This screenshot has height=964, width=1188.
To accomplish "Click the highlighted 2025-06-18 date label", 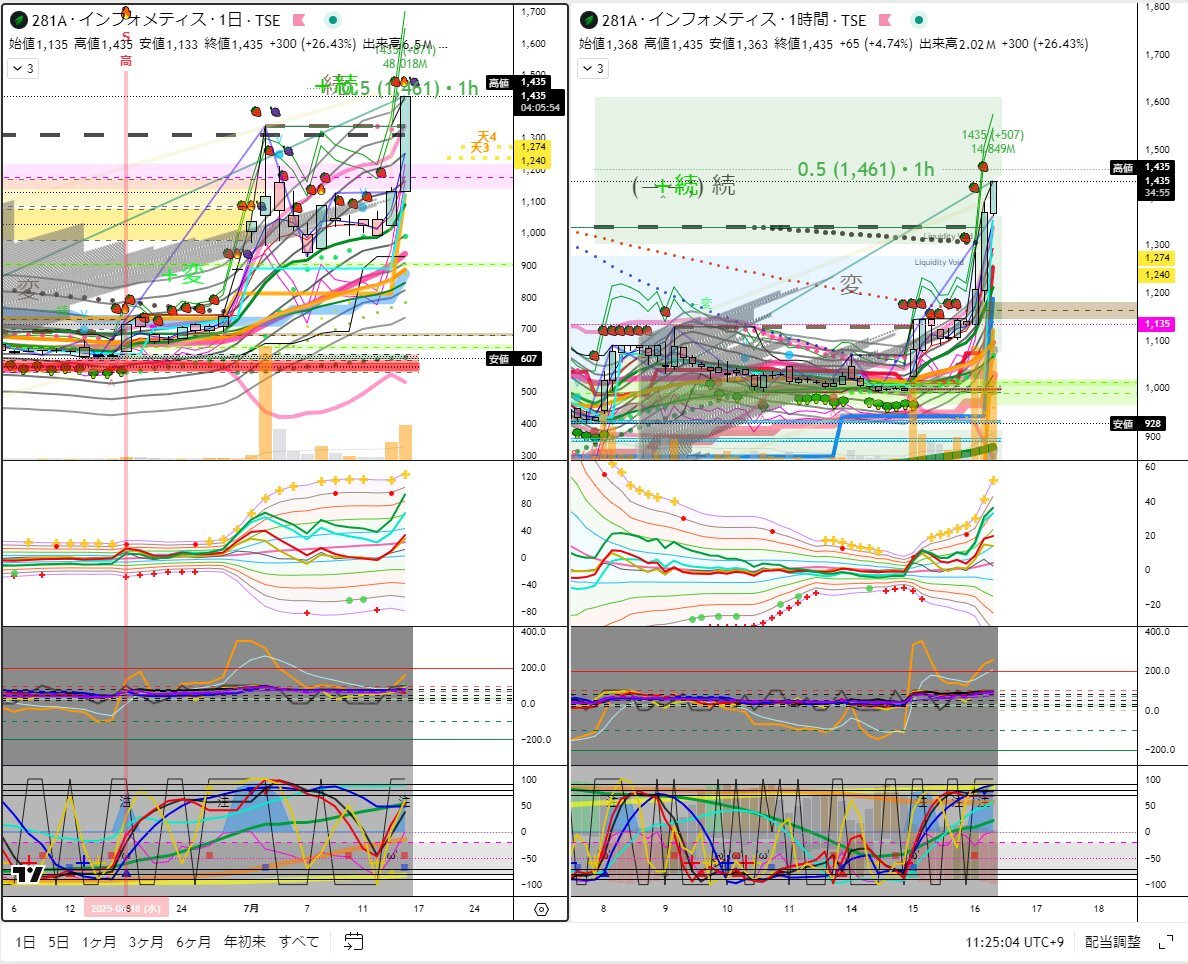I will click(x=125, y=908).
